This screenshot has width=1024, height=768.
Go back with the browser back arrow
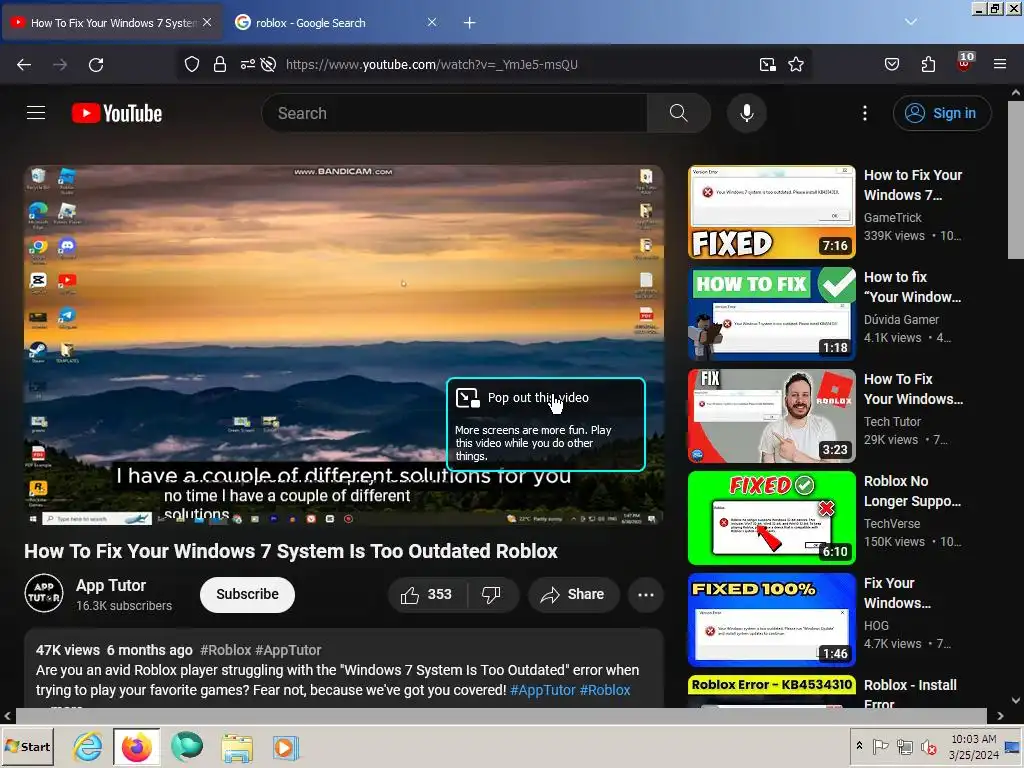24,65
